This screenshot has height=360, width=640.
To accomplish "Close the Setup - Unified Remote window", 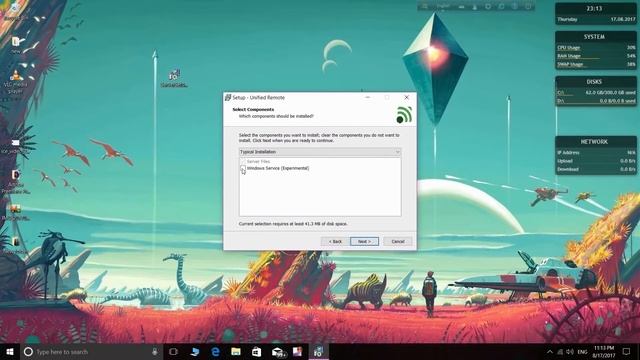I will (x=407, y=98).
